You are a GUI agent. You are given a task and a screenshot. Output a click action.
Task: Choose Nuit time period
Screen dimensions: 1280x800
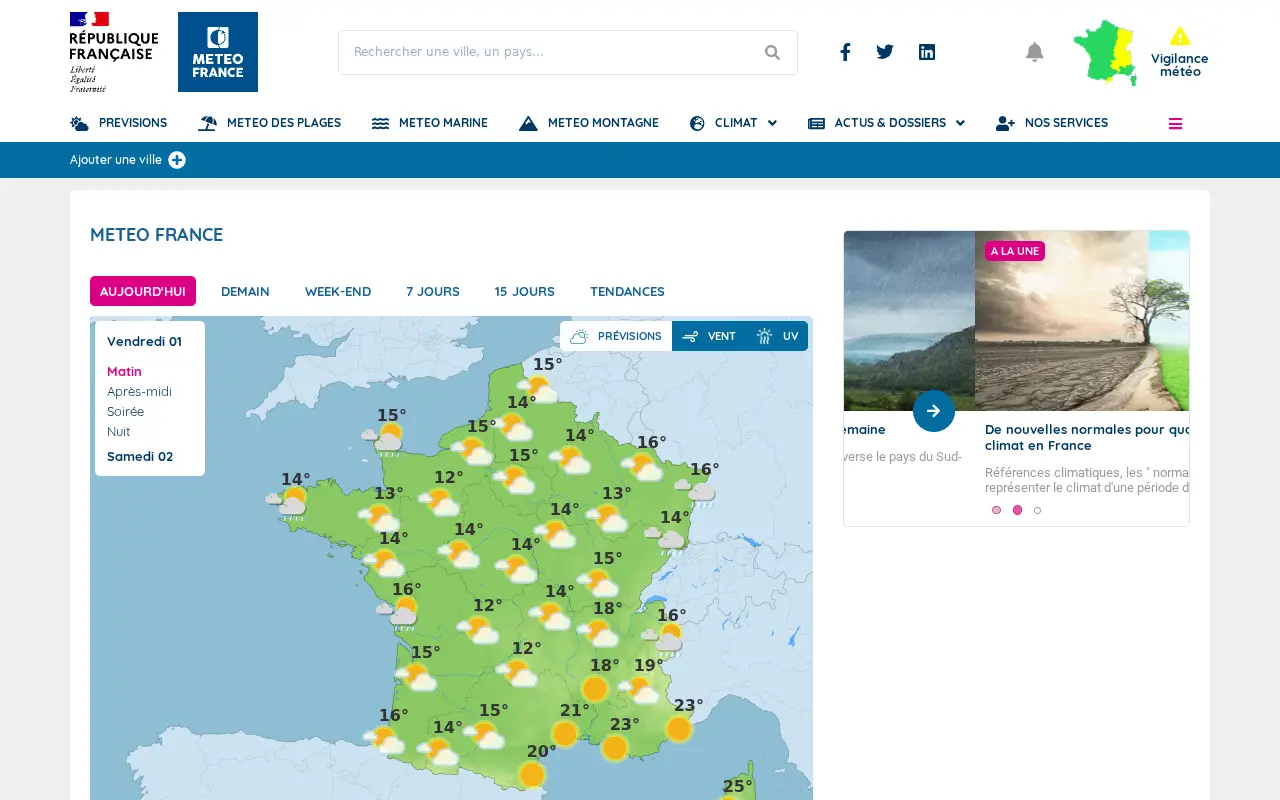pos(118,431)
